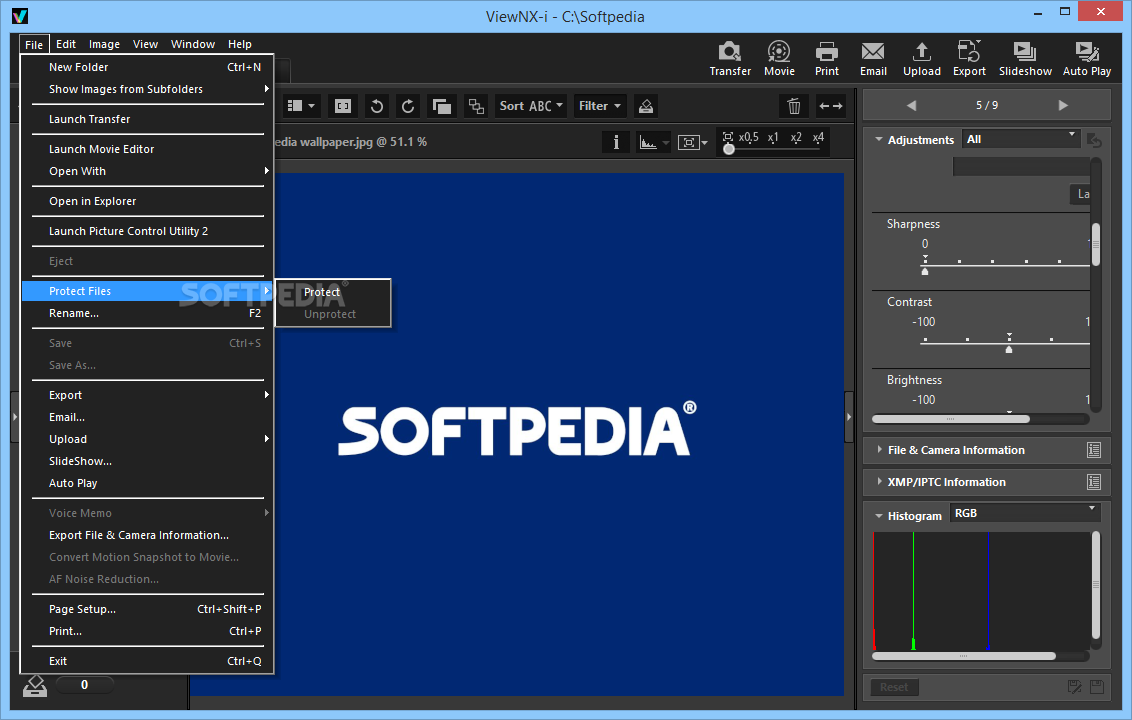The width and height of the screenshot is (1132, 720).
Task: Click the undo adjustments icon
Action: click(x=1094, y=140)
